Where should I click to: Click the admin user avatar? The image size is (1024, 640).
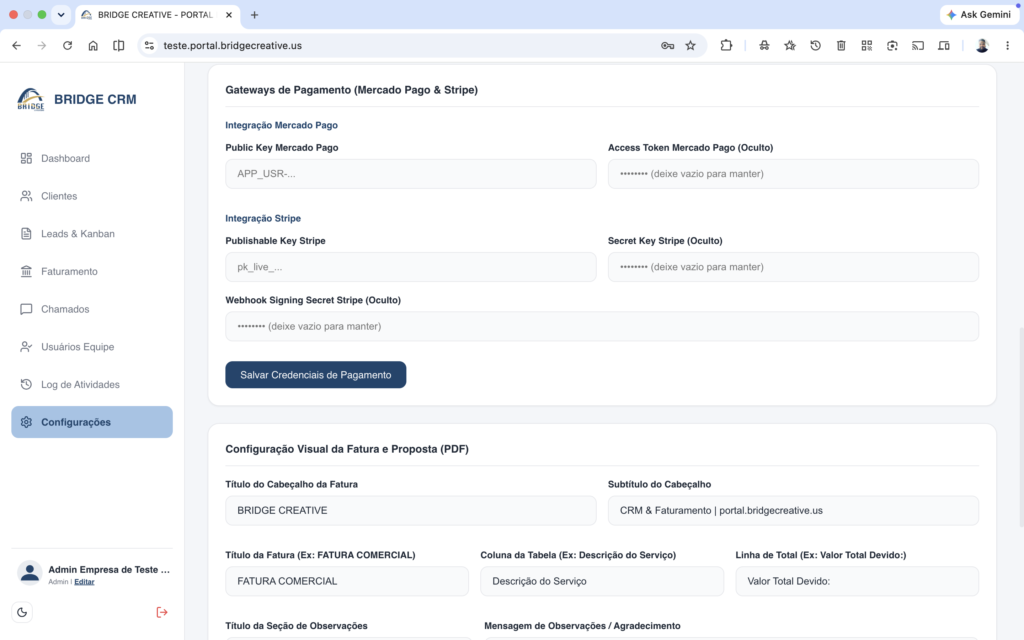coord(29,573)
